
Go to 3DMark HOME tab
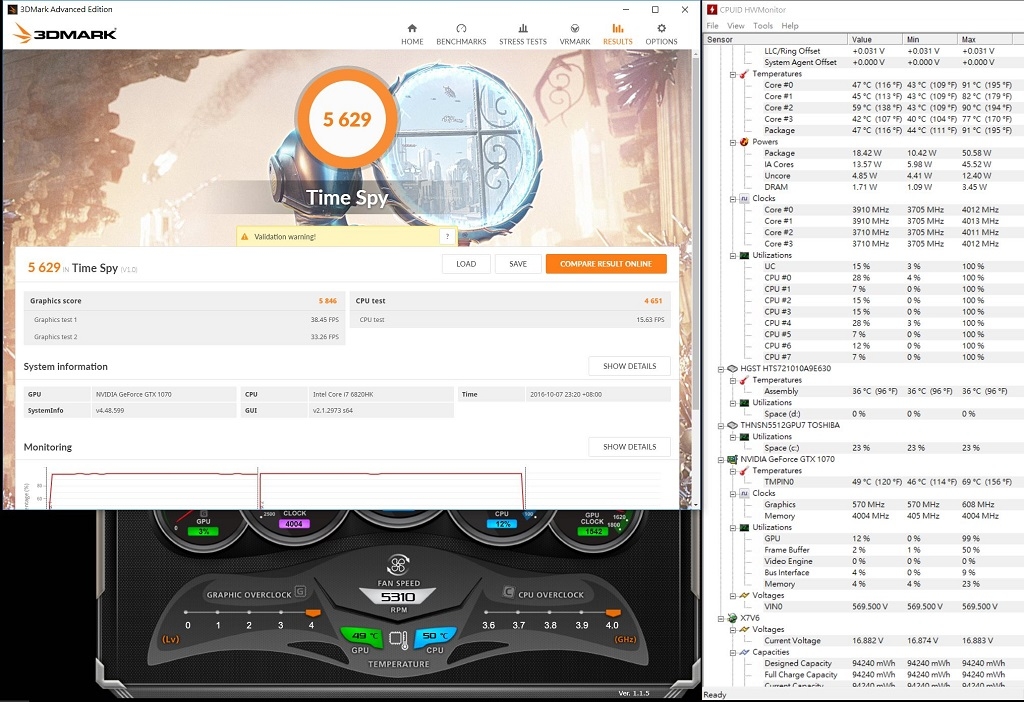tap(411, 34)
